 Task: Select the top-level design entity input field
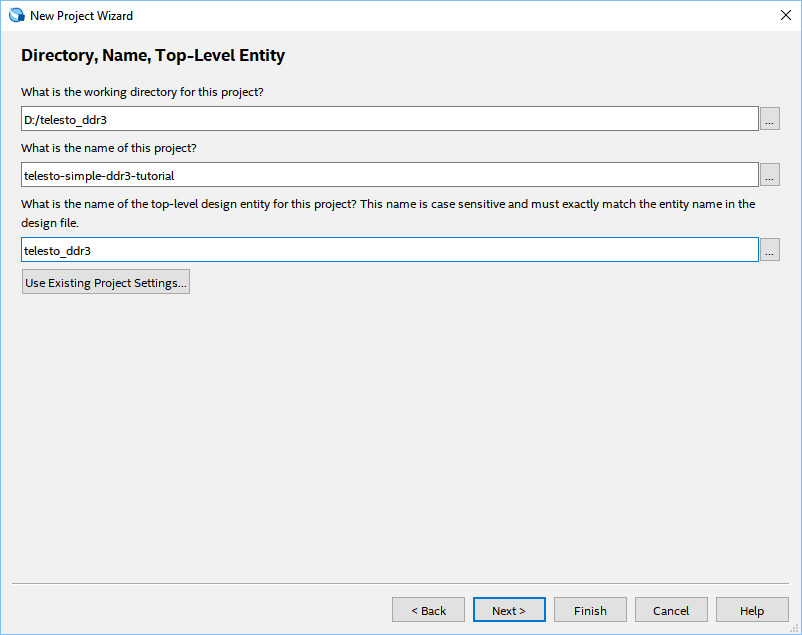coord(390,250)
